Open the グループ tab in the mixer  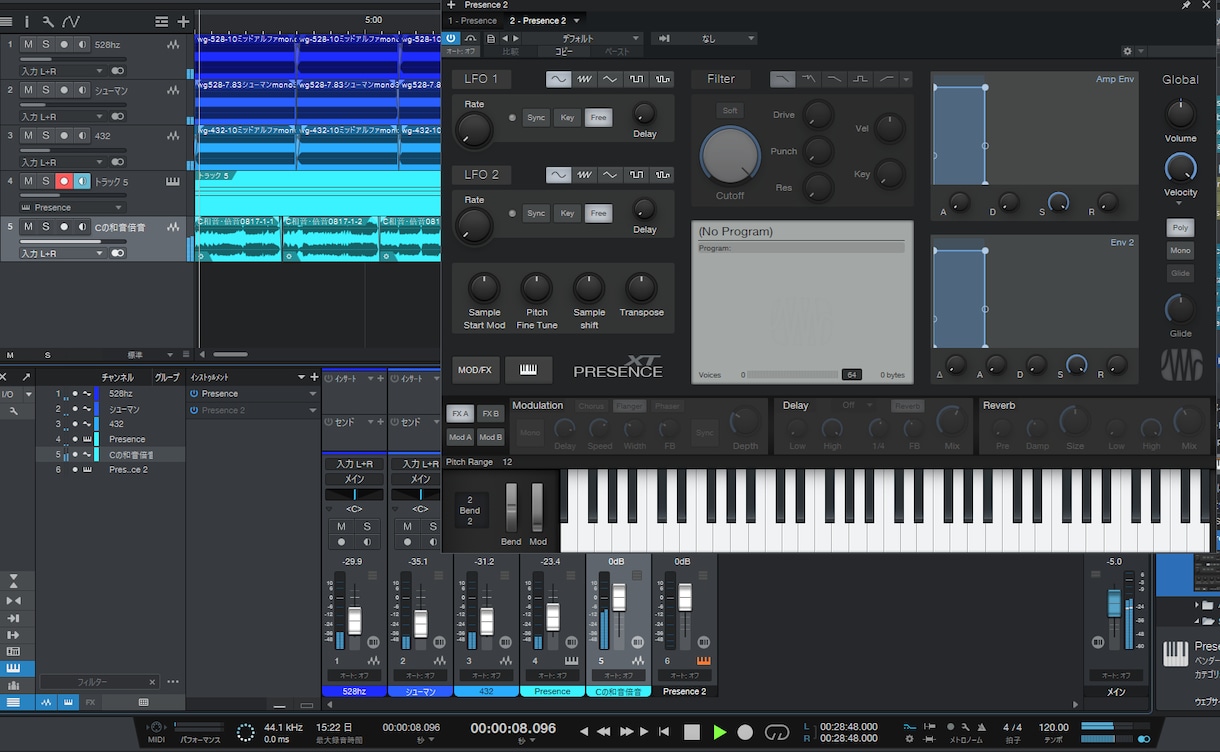click(167, 378)
